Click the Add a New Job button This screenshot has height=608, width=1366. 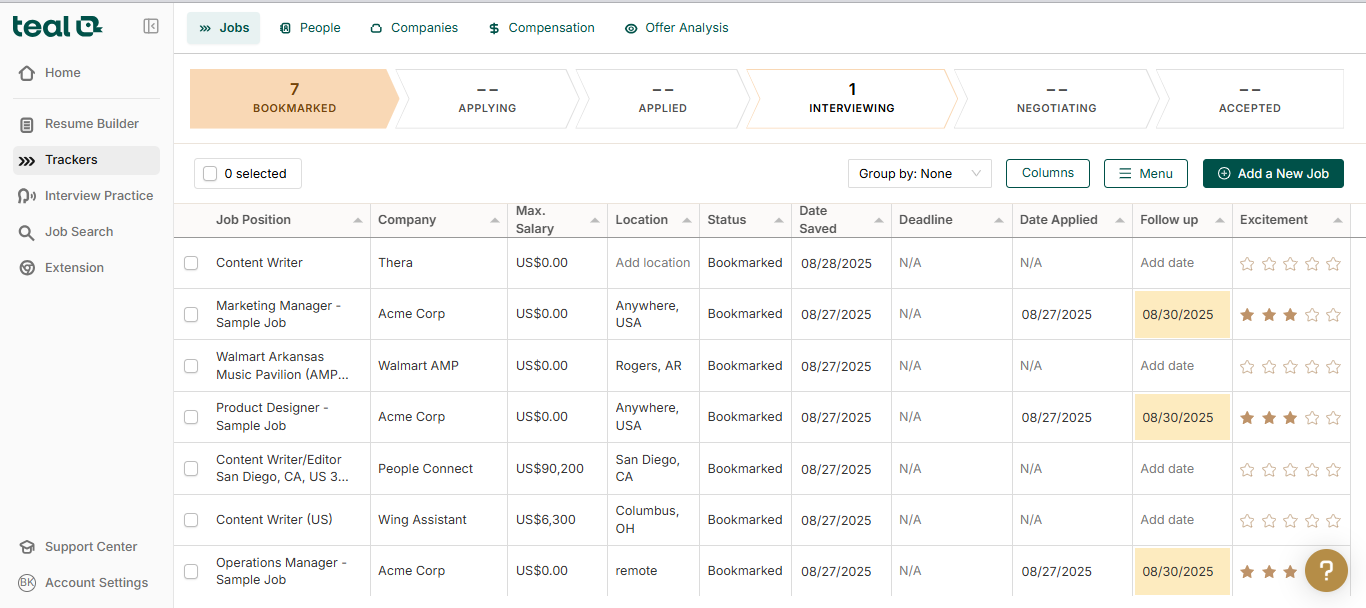1273,173
